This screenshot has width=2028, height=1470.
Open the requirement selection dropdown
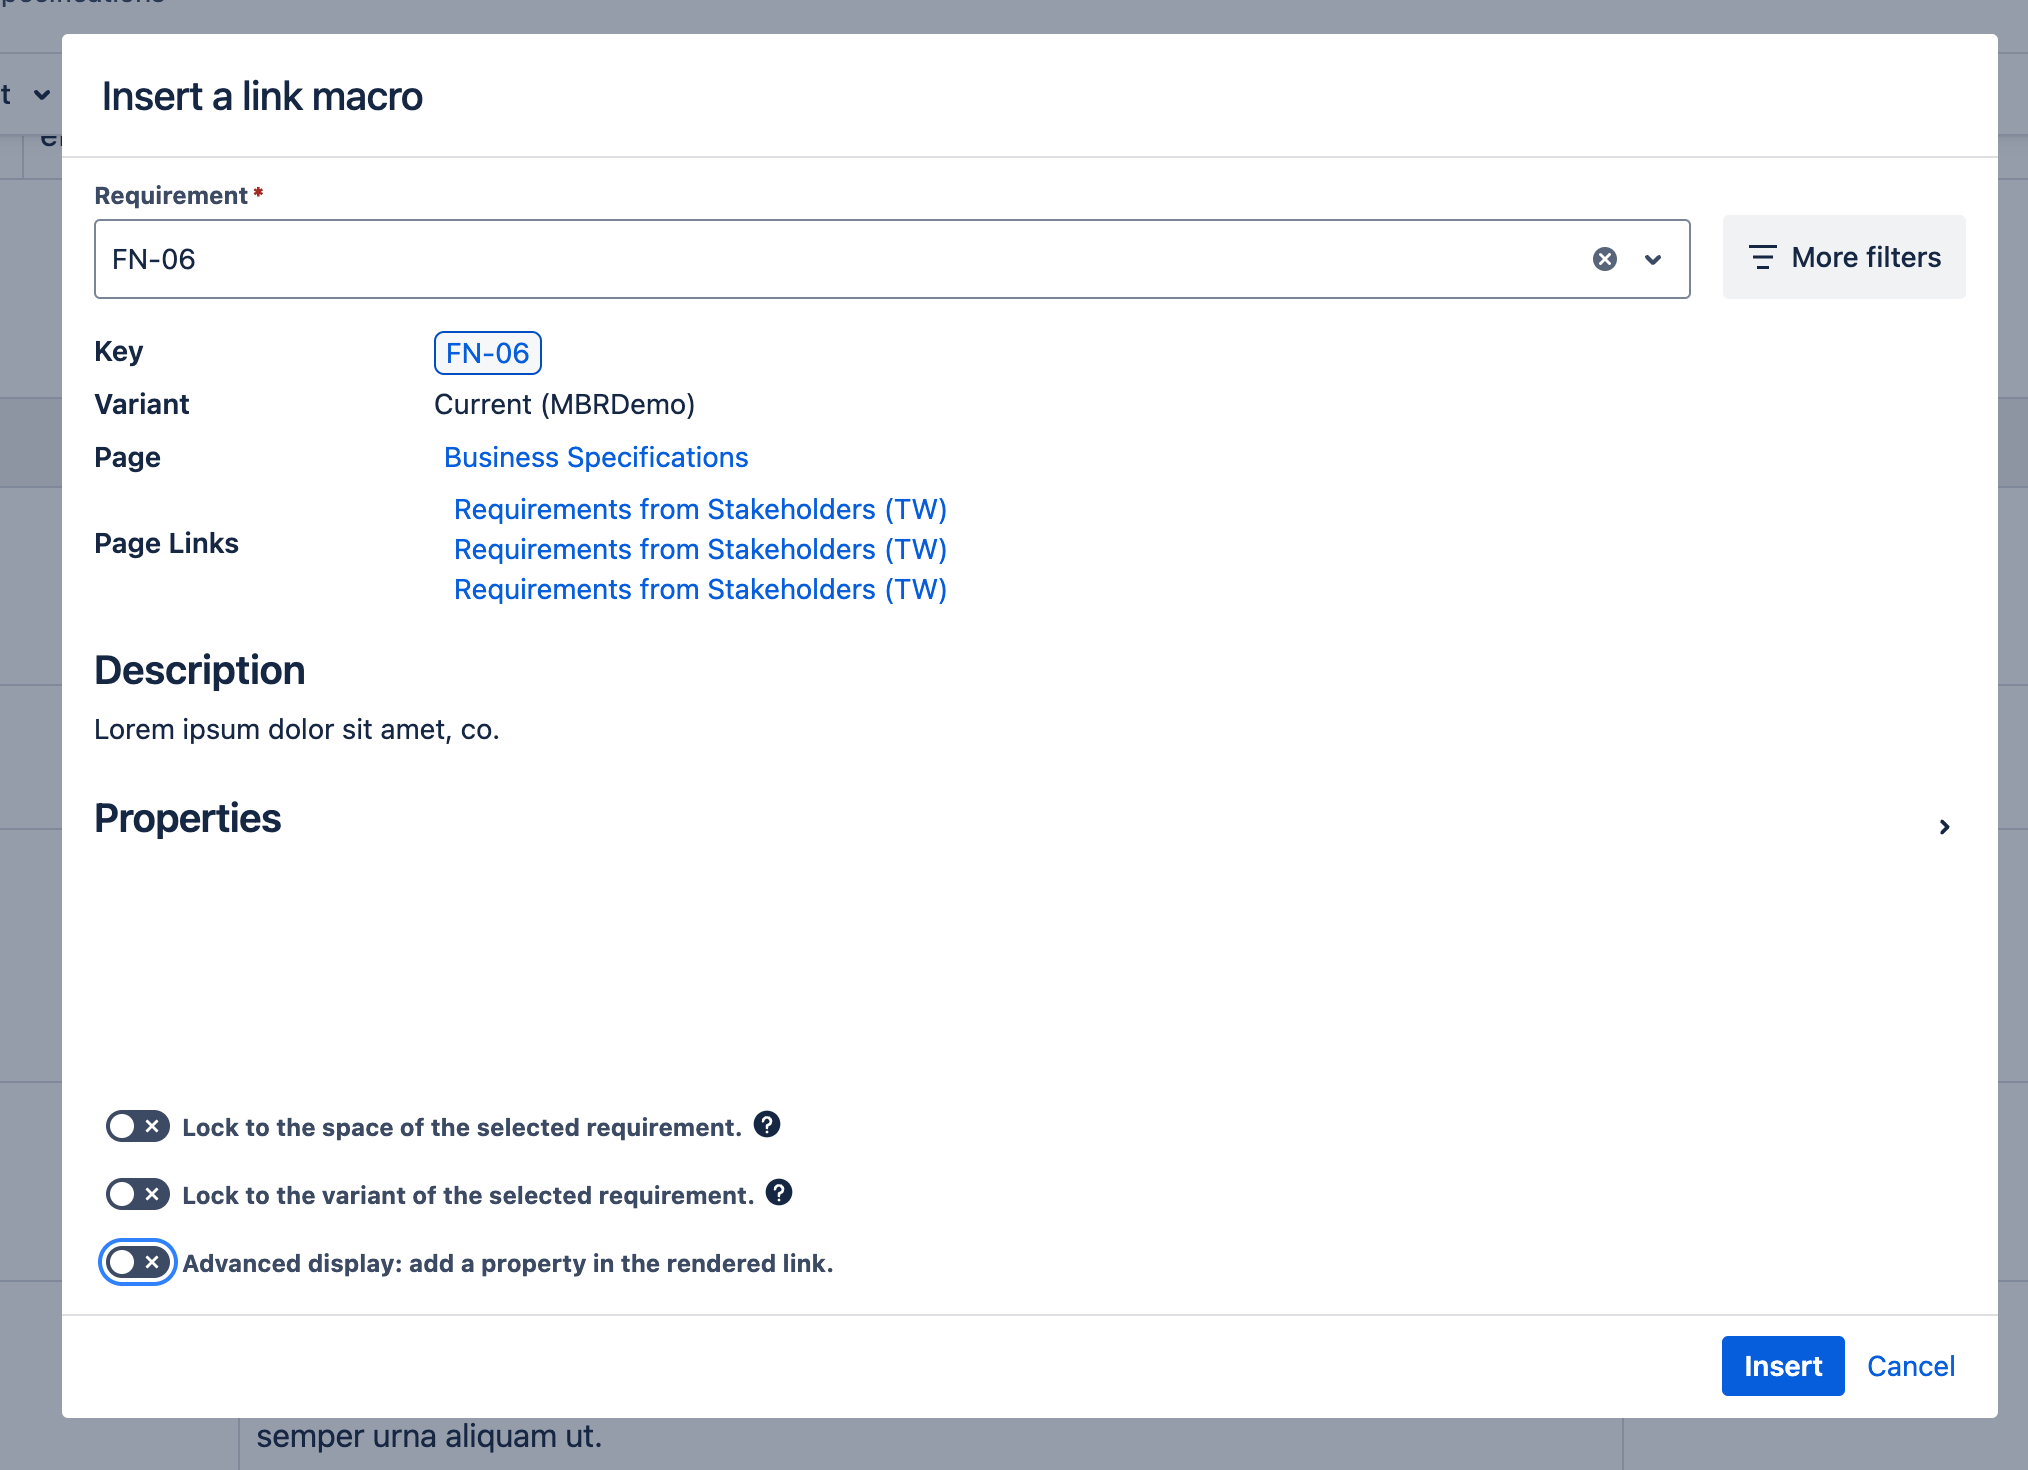[1652, 259]
